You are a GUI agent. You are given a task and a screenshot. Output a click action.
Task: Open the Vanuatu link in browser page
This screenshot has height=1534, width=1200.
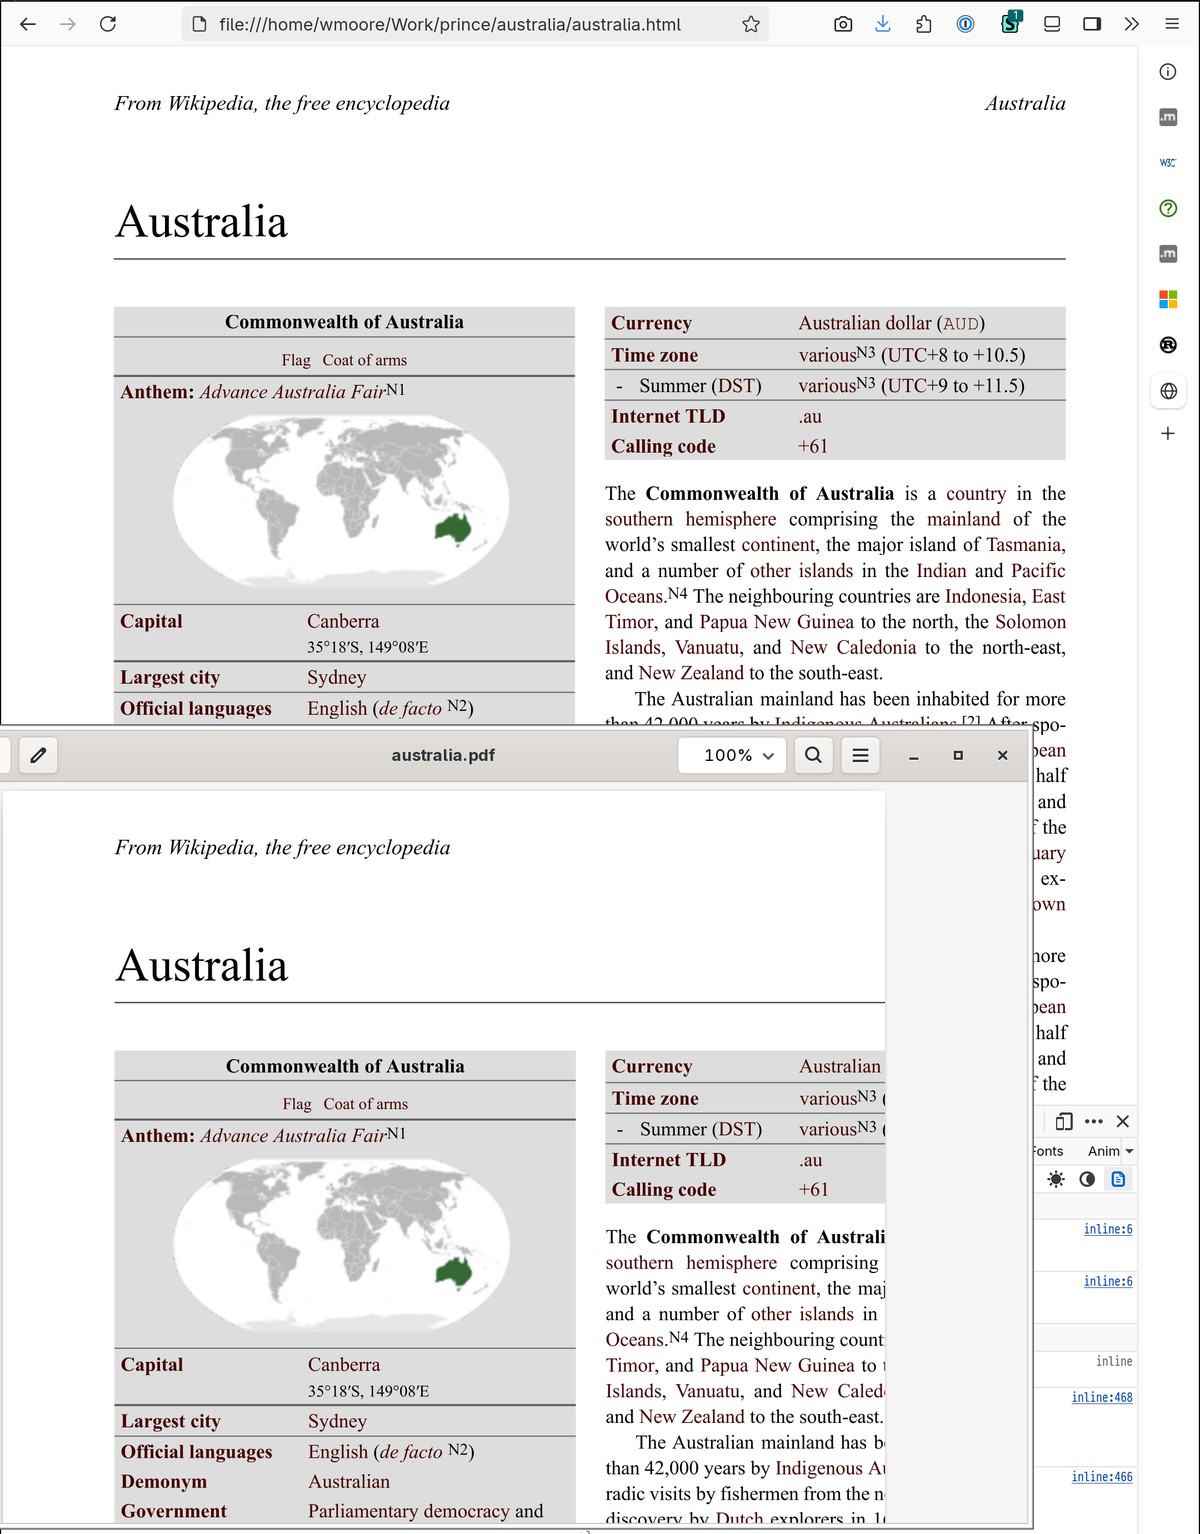click(x=707, y=647)
